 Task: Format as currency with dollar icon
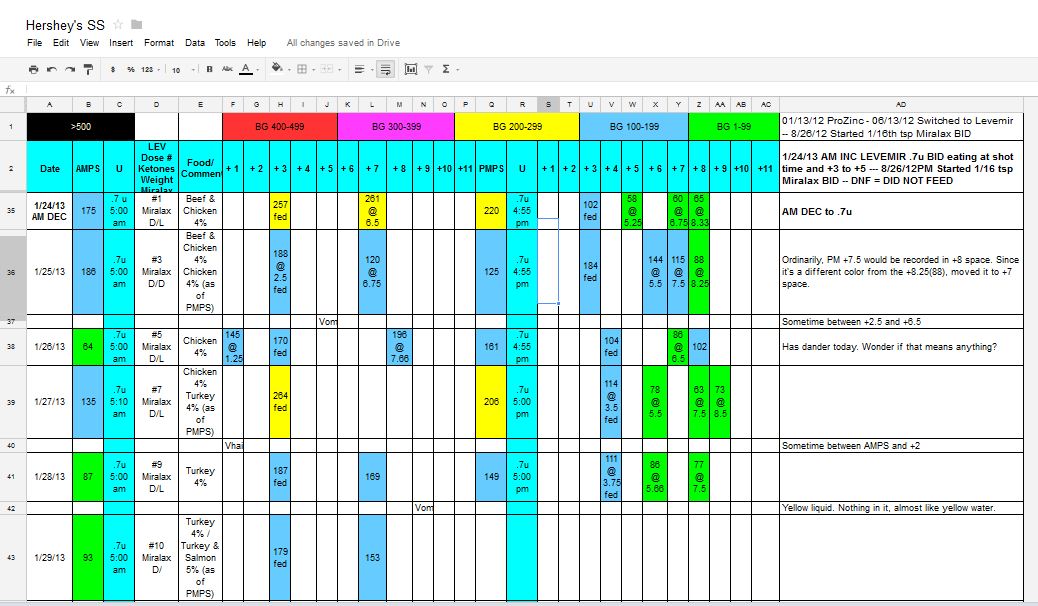pyautogui.click(x=113, y=69)
